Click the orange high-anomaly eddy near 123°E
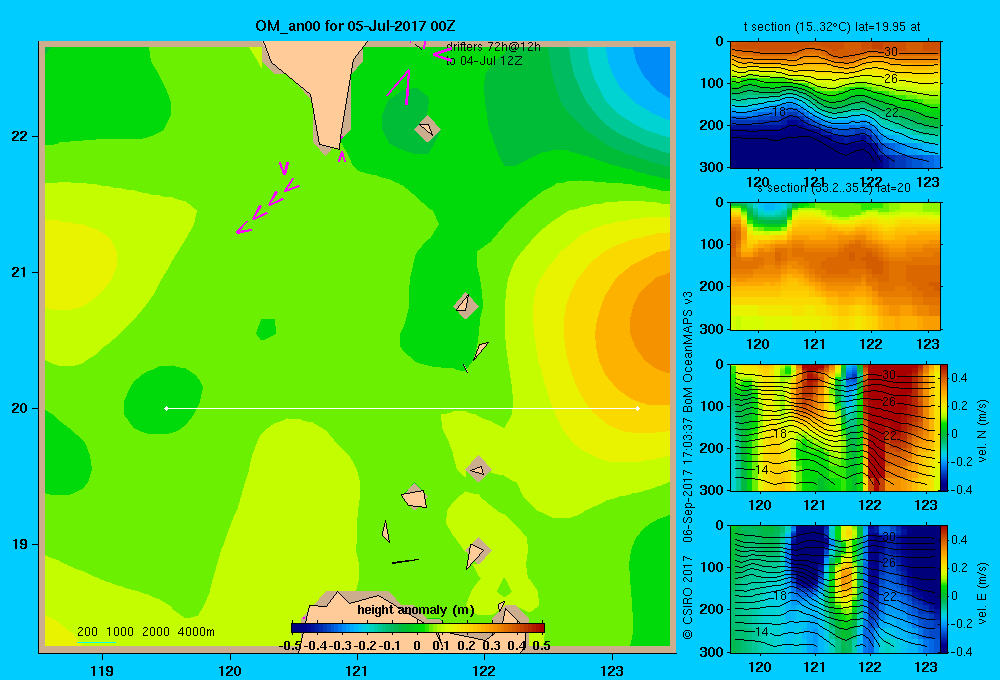Viewport: 1000px width, 680px height. 651,325
